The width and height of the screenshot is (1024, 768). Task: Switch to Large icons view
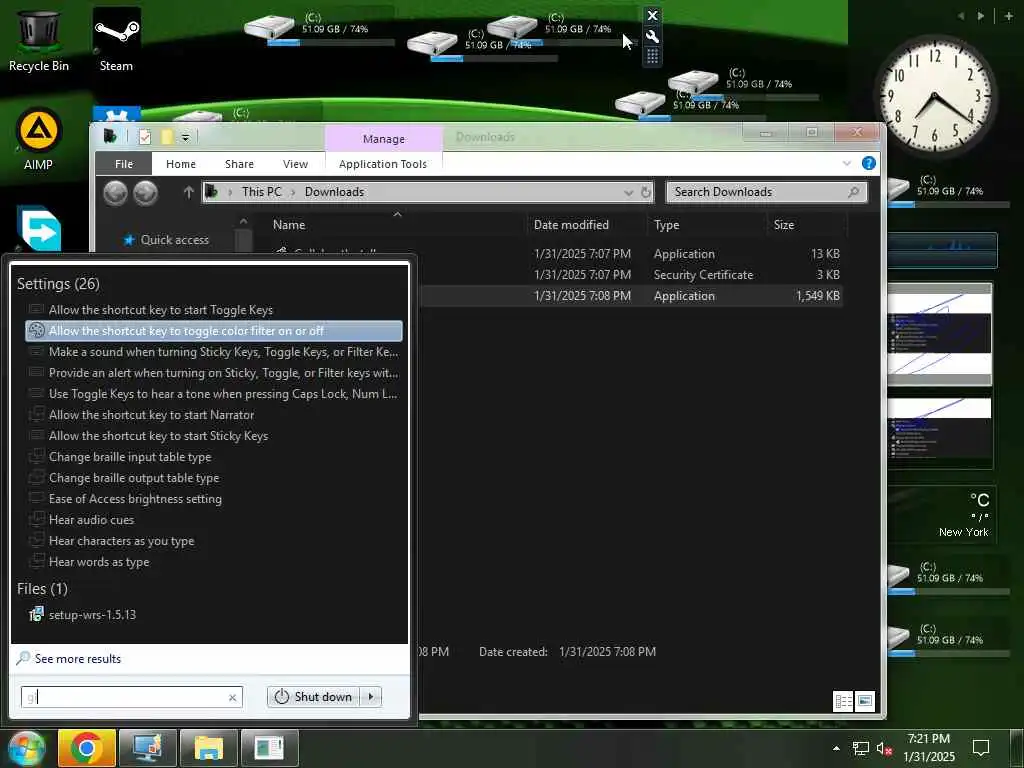pos(865,701)
